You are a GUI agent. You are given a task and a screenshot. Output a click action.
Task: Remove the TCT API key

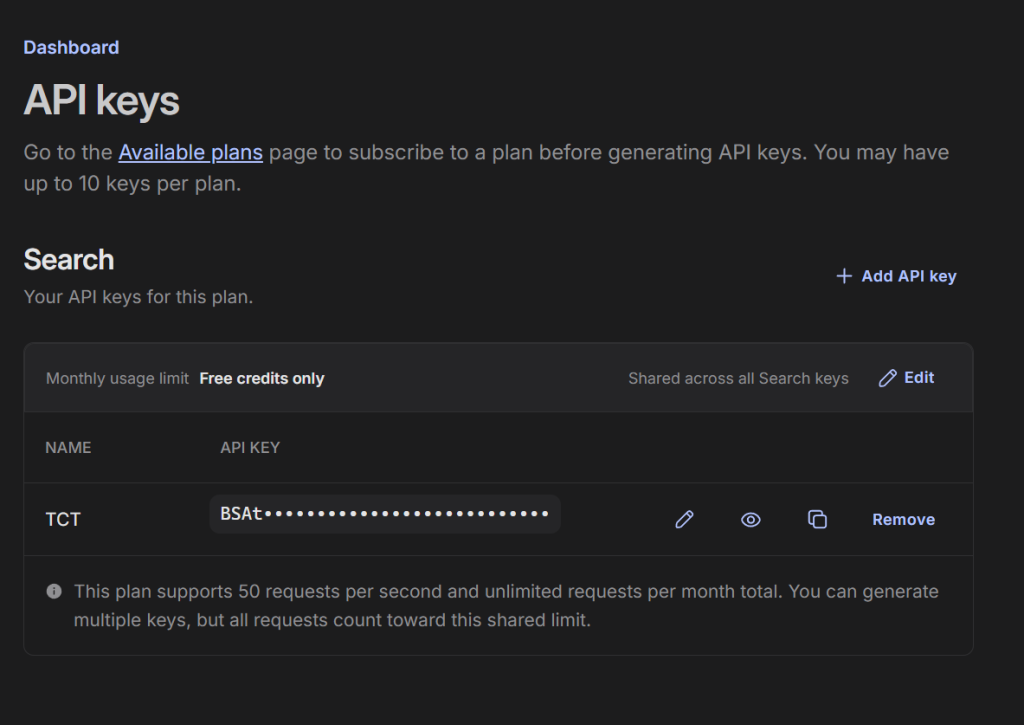click(x=904, y=519)
